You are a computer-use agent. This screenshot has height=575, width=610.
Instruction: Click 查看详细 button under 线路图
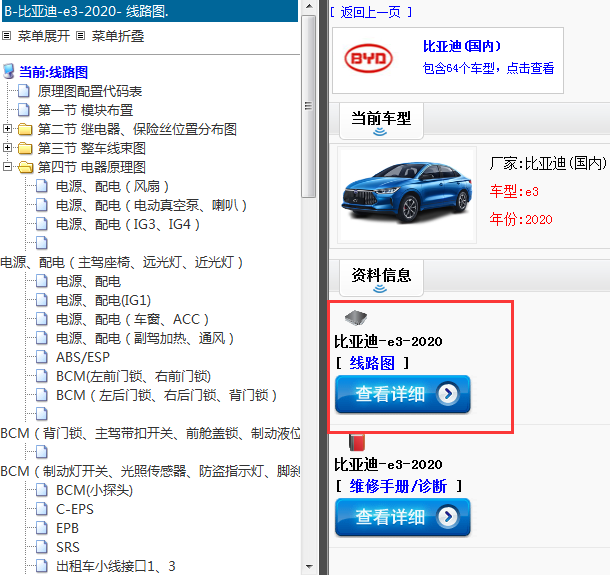(x=403, y=394)
